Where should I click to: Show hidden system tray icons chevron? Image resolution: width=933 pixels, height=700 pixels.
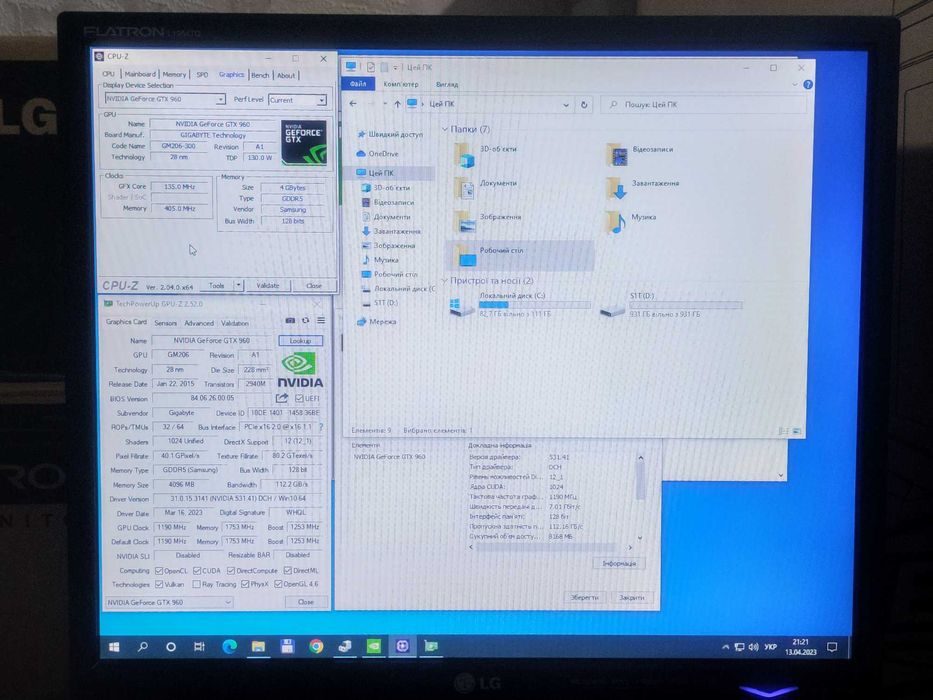(725, 647)
